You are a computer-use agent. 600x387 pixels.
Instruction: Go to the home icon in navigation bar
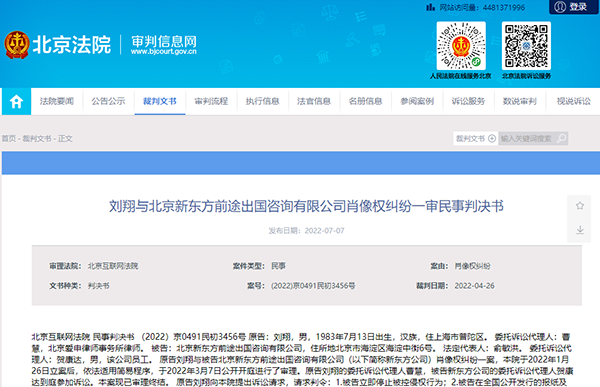click(16, 101)
